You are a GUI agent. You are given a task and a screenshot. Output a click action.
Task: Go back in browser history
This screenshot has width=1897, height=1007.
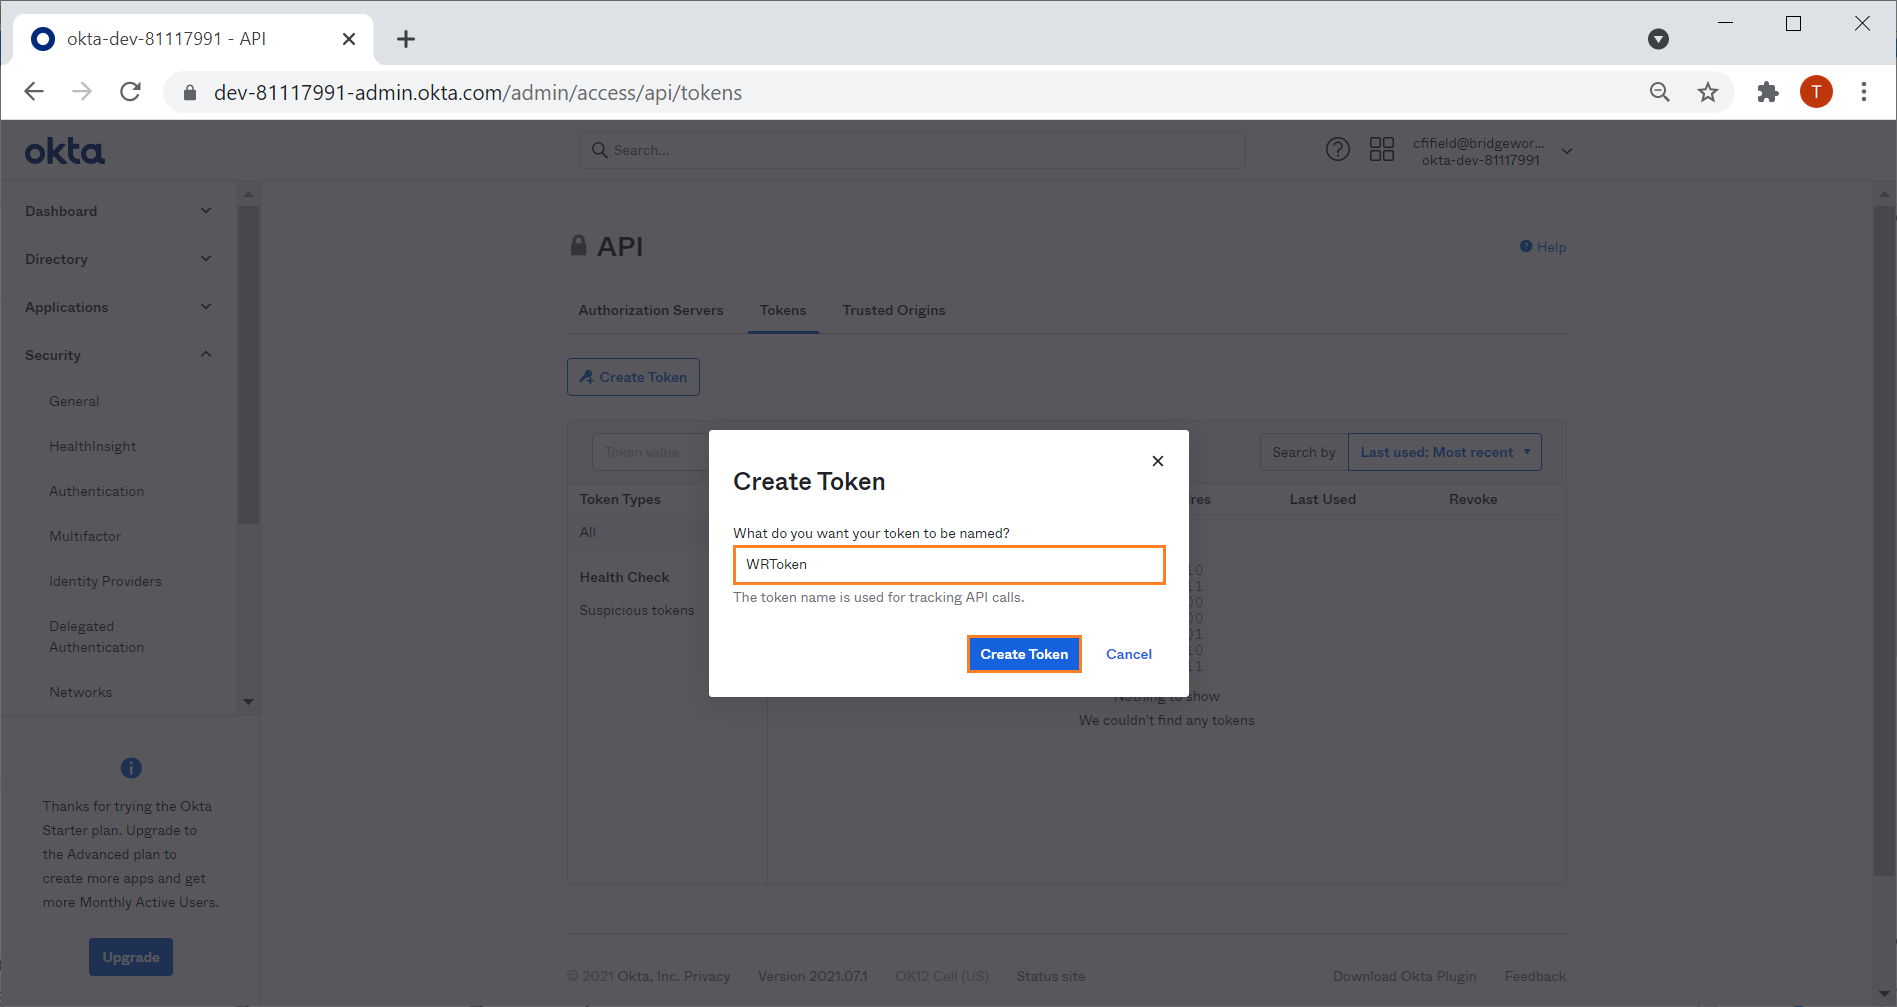tap(34, 92)
